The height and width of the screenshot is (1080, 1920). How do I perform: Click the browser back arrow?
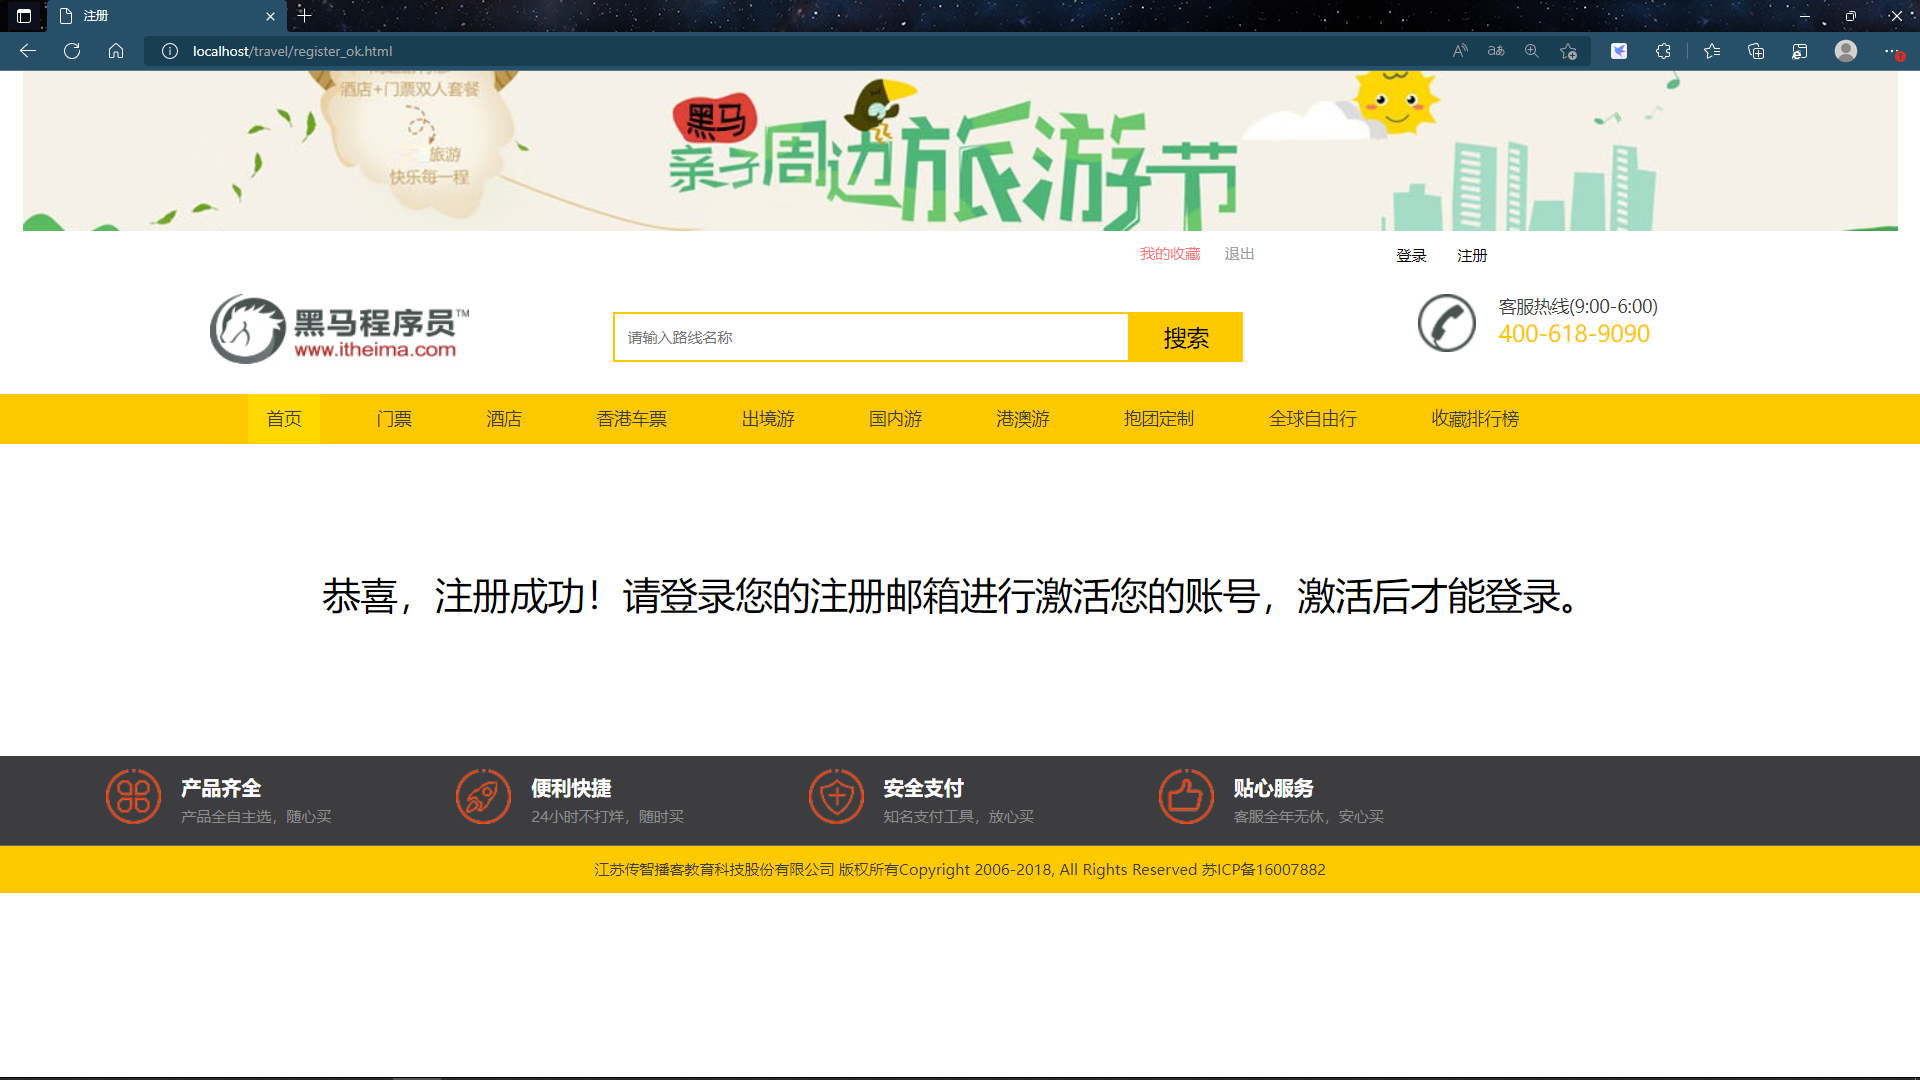click(28, 51)
